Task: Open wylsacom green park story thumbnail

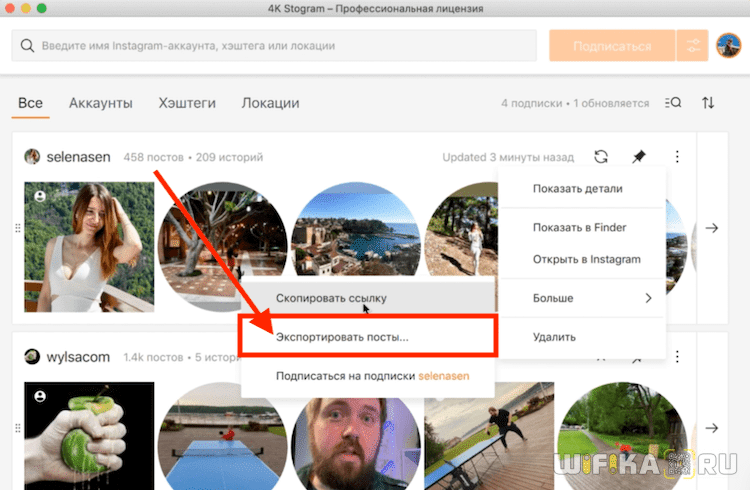Action: tap(622, 436)
